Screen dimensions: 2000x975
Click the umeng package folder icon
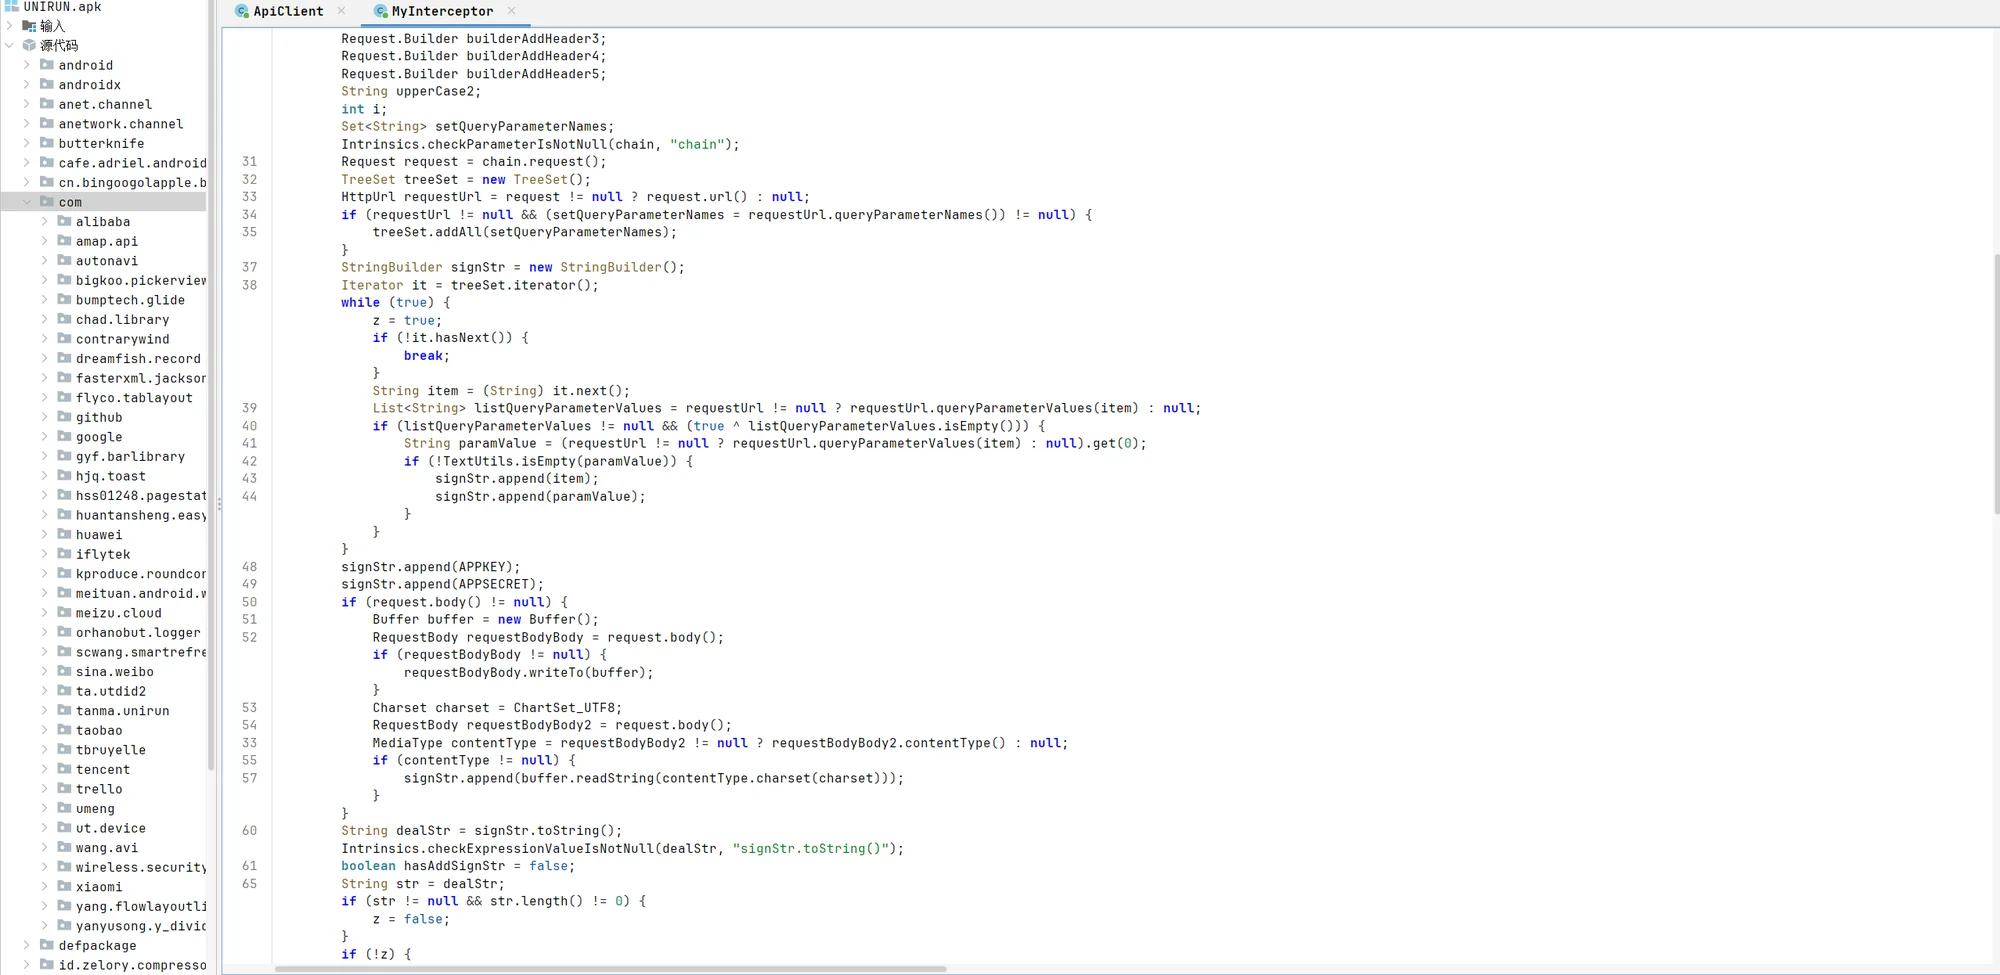point(65,808)
